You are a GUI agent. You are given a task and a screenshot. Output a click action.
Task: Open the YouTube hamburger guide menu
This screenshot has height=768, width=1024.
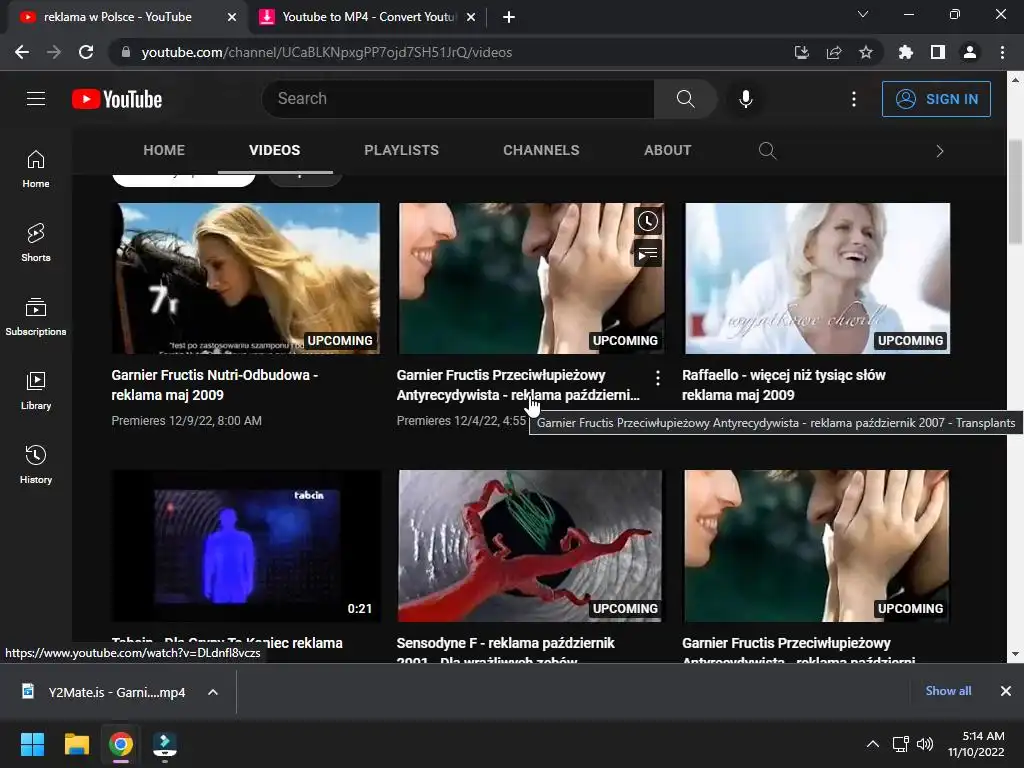pyautogui.click(x=36, y=99)
